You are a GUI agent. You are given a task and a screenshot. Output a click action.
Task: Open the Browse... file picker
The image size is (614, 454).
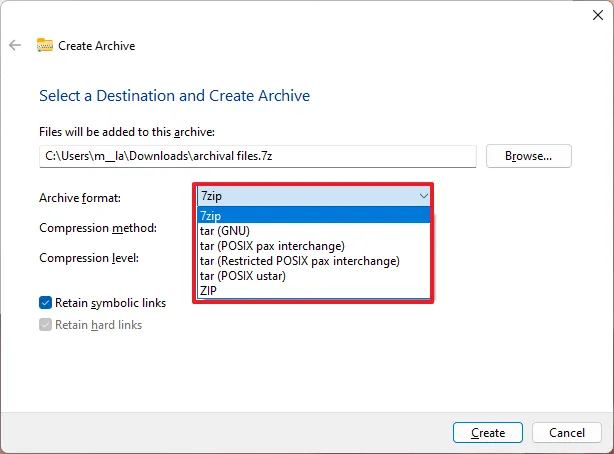[x=529, y=156]
